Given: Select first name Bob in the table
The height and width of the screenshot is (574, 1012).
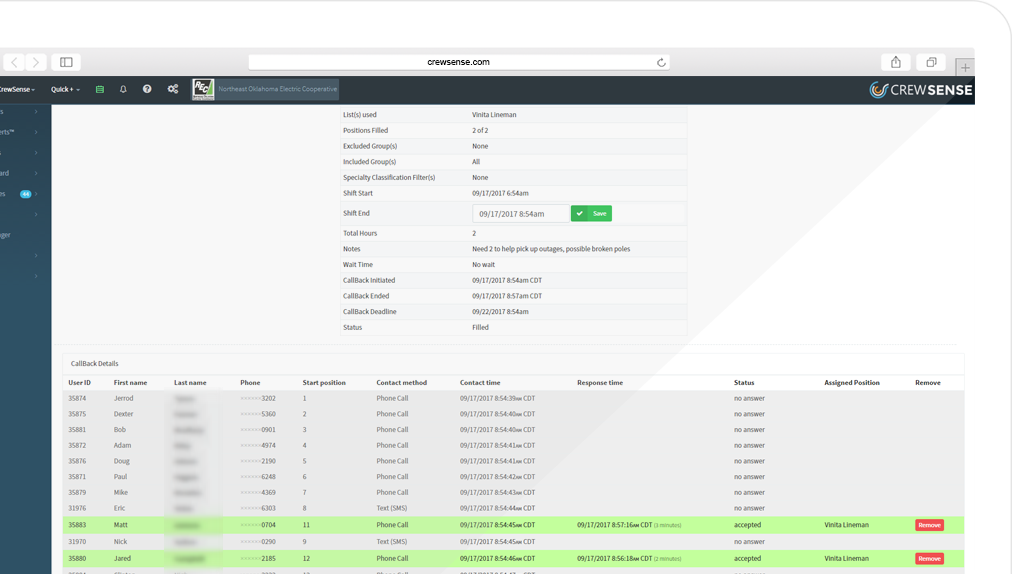Looking at the screenshot, I should click(120, 429).
